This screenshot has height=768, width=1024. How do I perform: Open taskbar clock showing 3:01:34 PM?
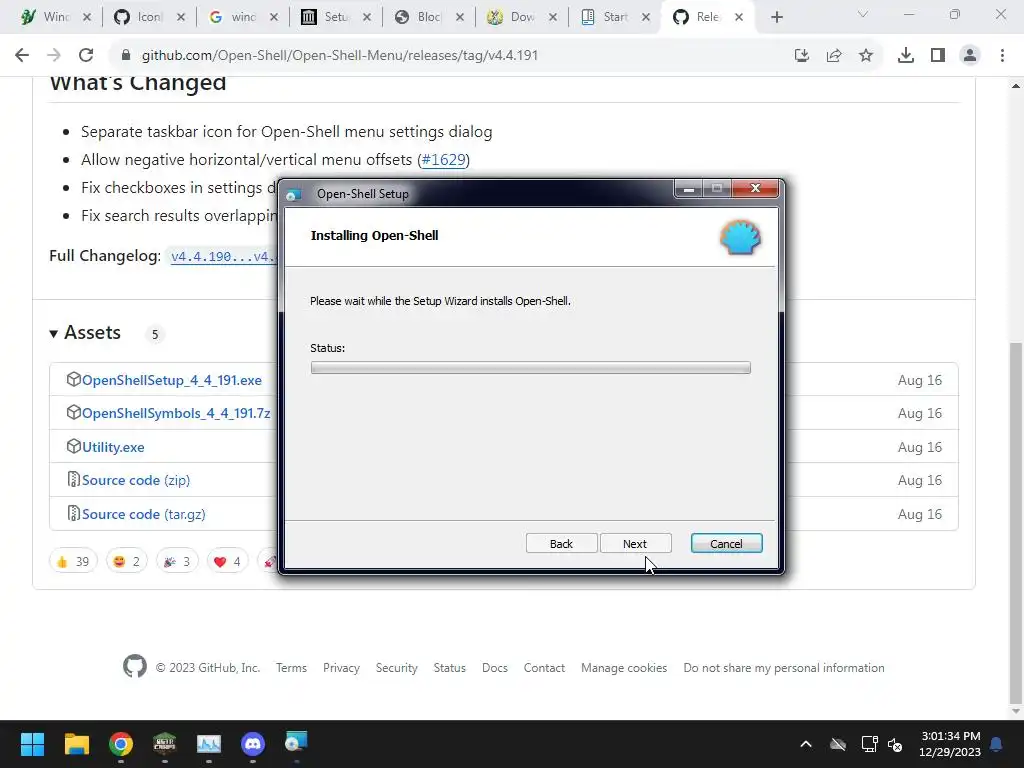coord(950,744)
